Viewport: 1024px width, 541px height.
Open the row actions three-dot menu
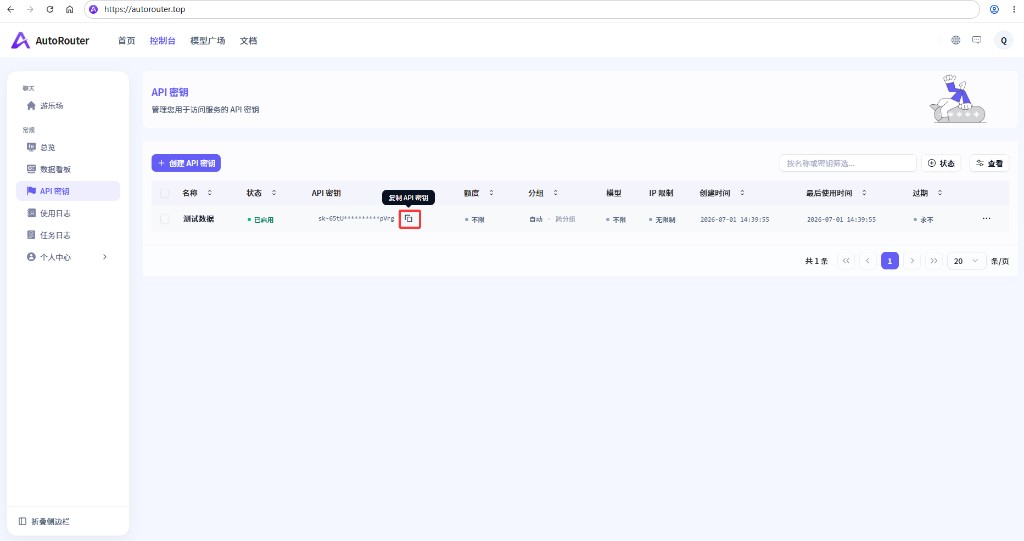[986, 219]
